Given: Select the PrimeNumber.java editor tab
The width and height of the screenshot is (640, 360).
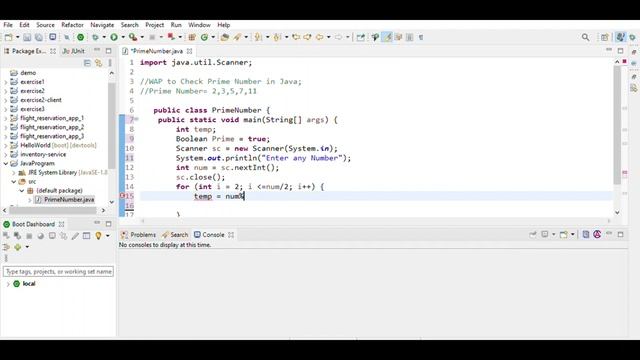Looking at the screenshot, I should 156,51.
